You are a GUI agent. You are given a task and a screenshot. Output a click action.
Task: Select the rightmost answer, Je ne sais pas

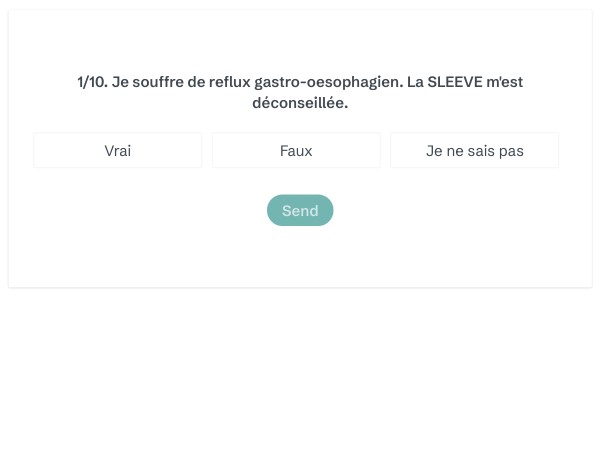click(474, 151)
